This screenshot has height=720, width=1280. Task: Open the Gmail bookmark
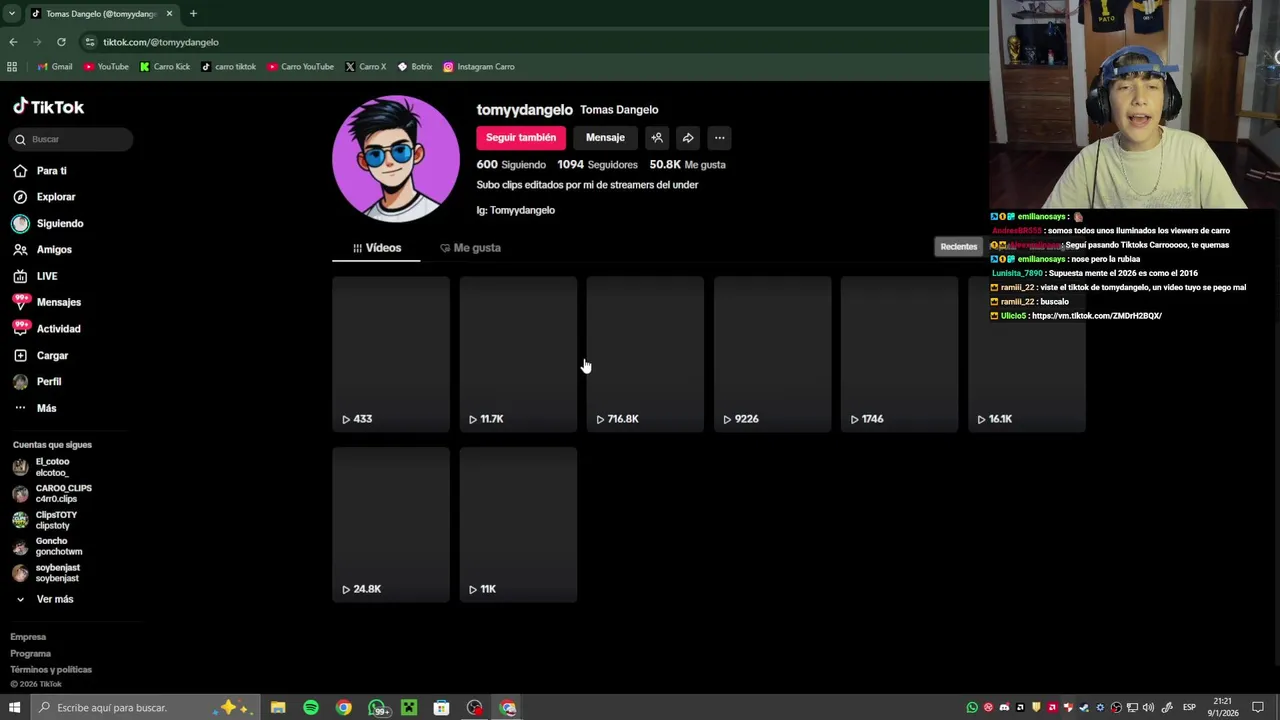pos(55,67)
